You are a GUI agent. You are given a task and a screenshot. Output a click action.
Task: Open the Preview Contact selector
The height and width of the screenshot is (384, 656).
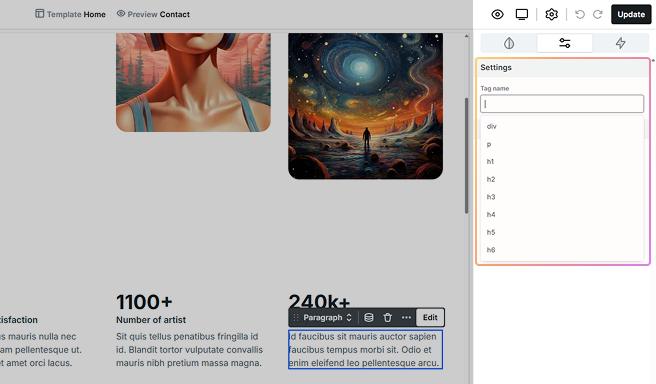coord(153,14)
